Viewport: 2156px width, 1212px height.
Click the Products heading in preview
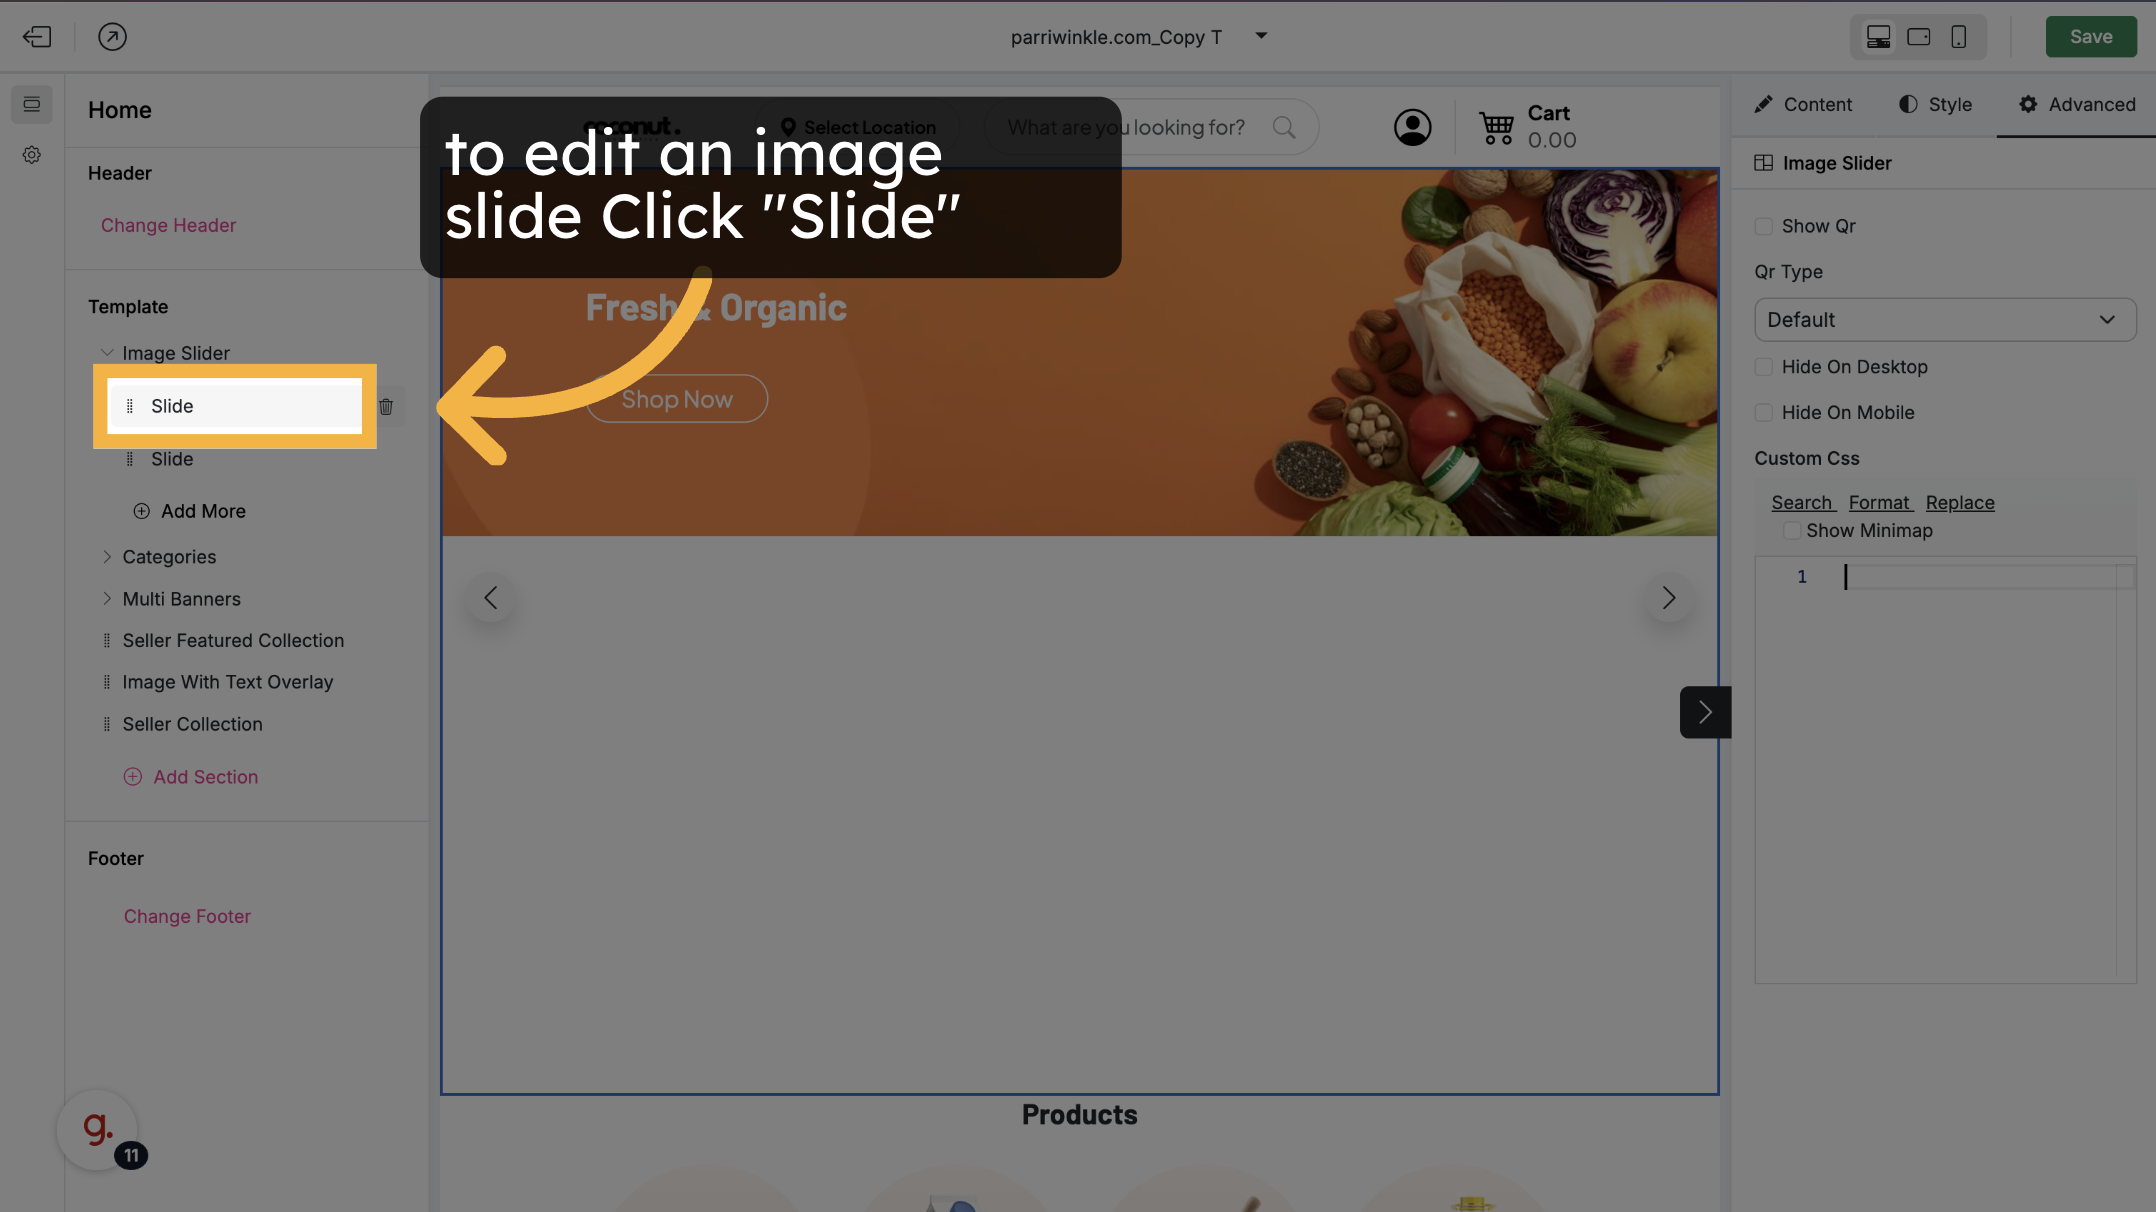(1079, 1115)
